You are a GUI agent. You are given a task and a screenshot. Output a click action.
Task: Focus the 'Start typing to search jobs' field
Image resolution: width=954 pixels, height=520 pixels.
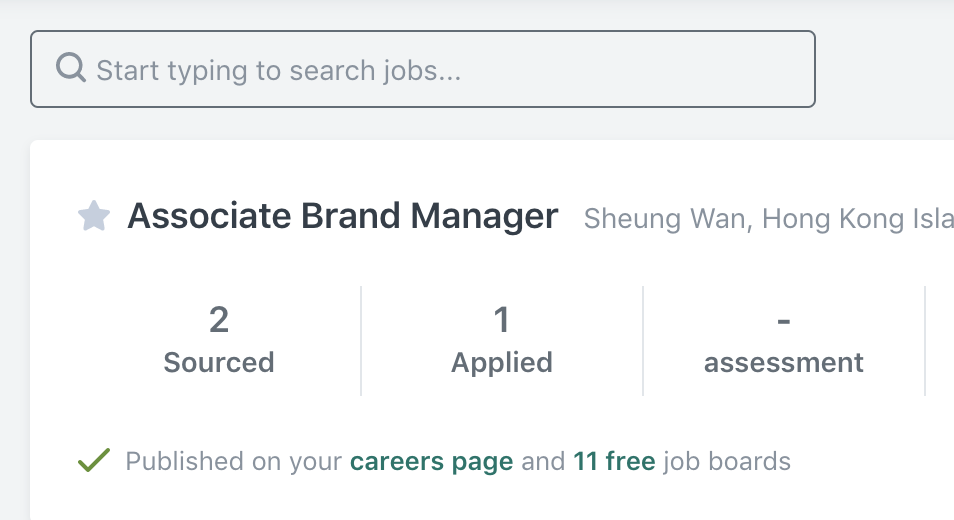(x=423, y=69)
